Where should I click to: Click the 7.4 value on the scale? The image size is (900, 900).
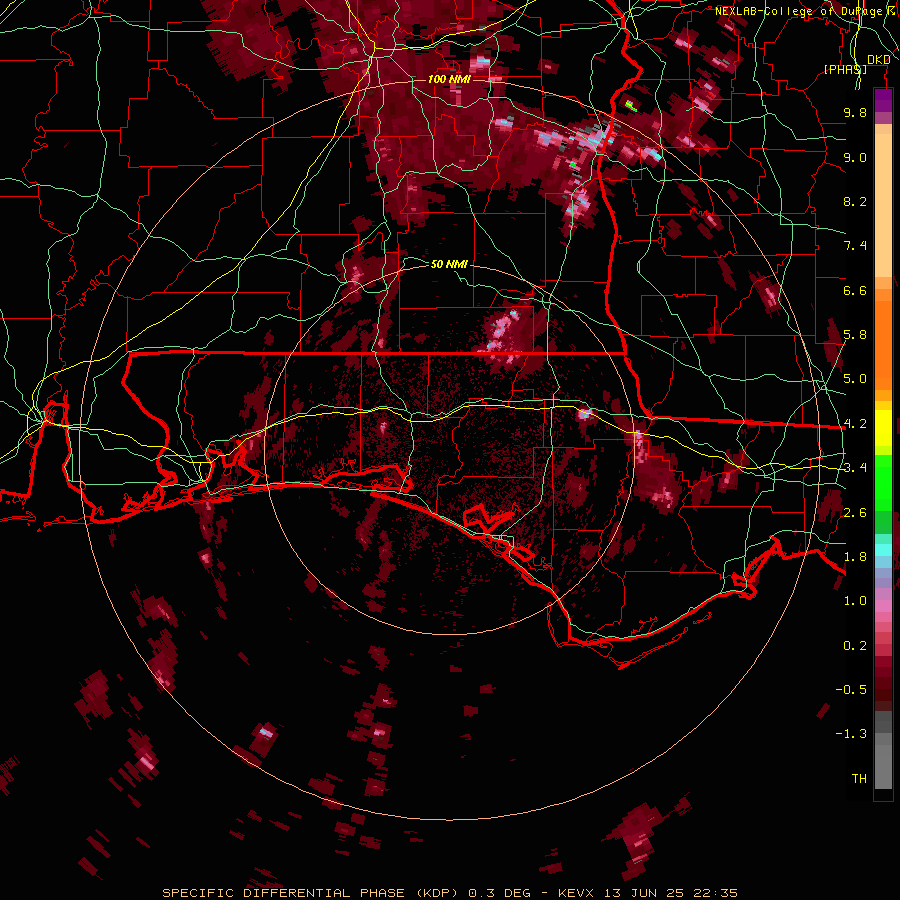click(x=855, y=246)
